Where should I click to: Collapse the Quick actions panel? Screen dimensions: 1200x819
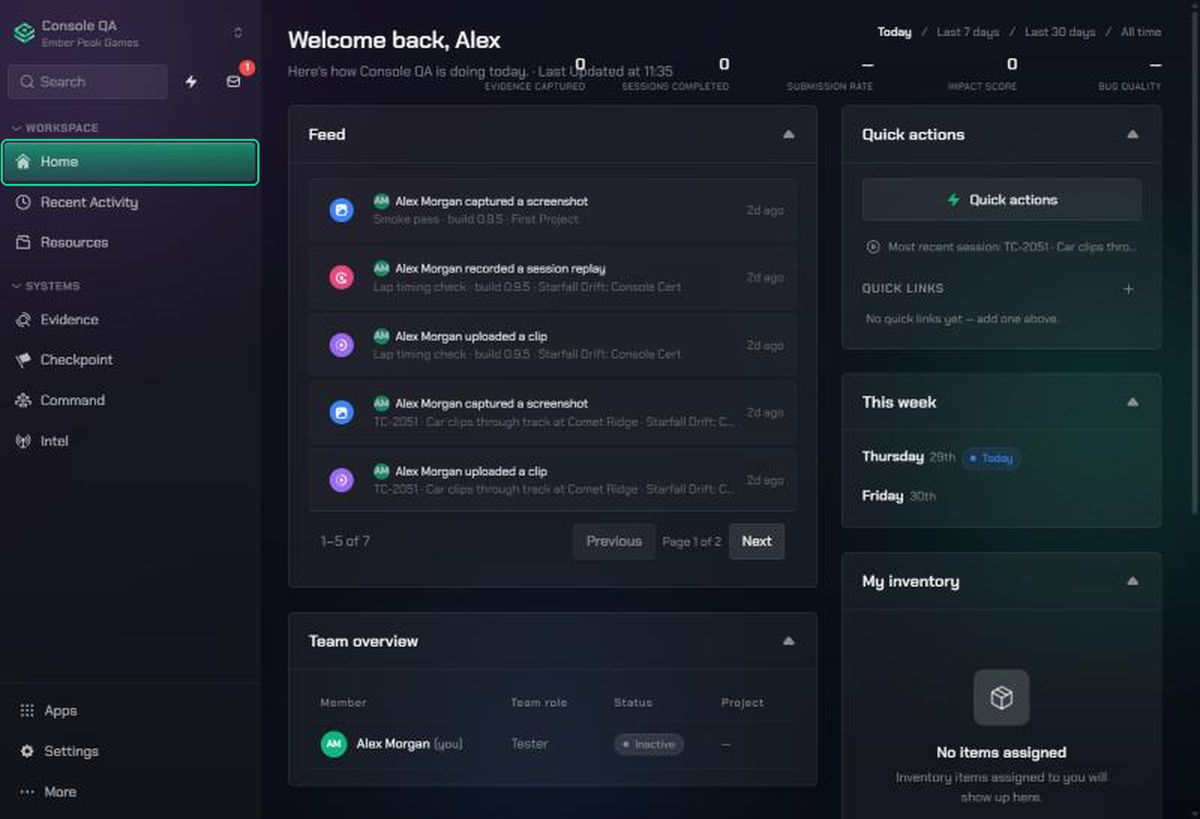point(1132,134)
